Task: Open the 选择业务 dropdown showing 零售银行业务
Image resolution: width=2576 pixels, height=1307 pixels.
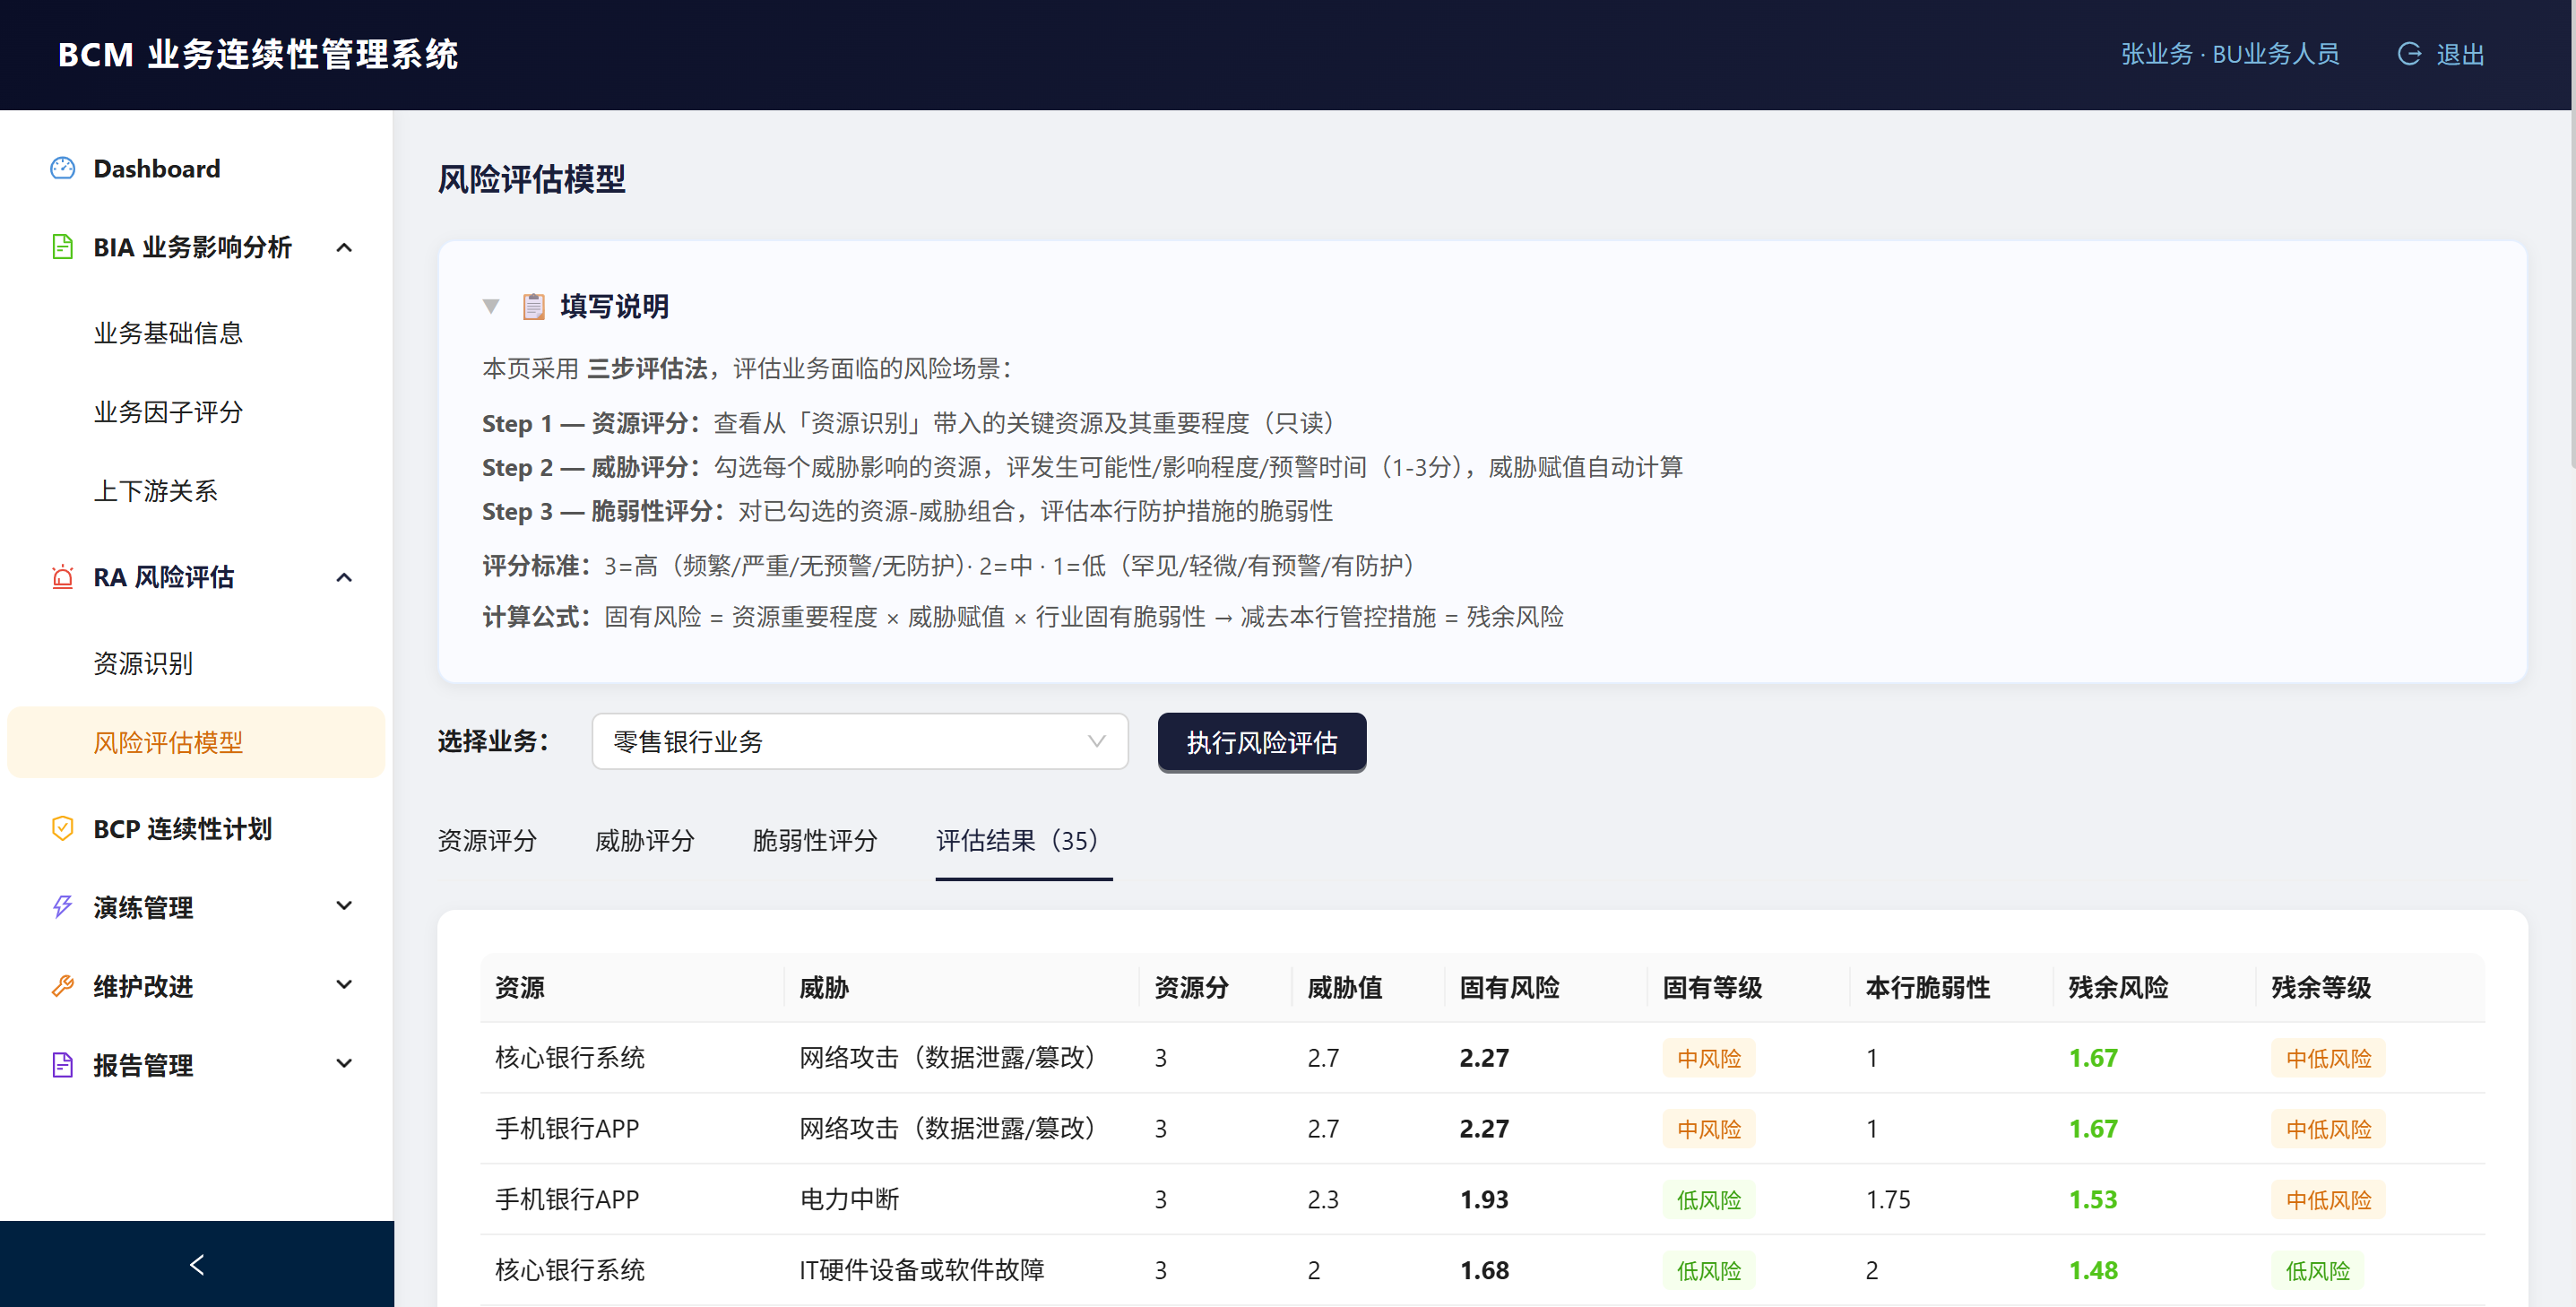Action: (860, 741)
